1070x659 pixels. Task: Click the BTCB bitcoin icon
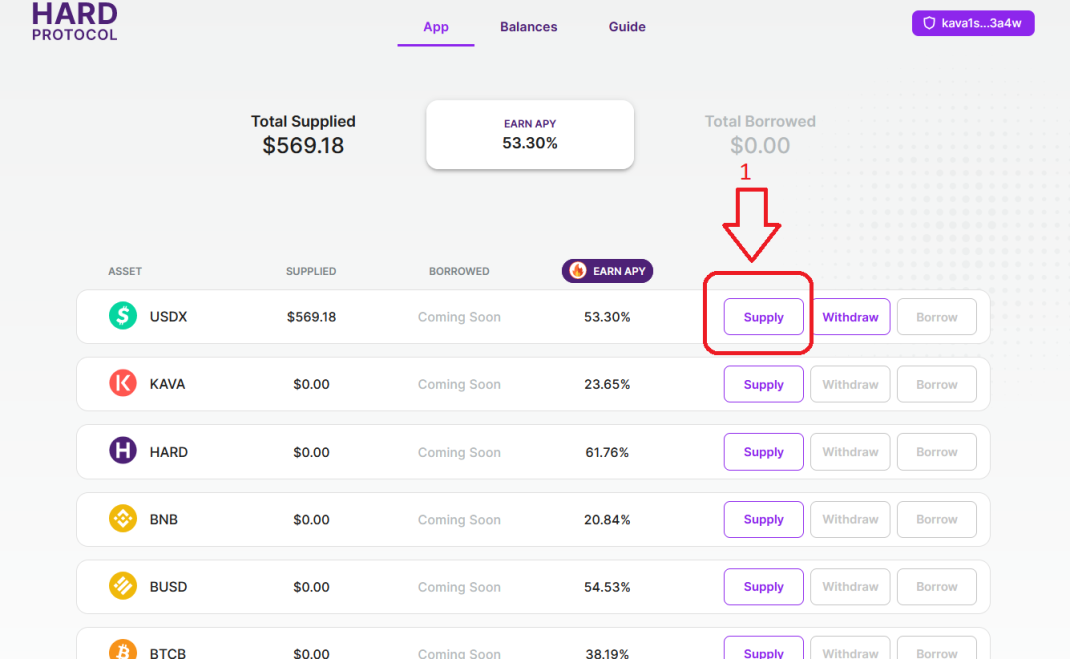(123, 649)
